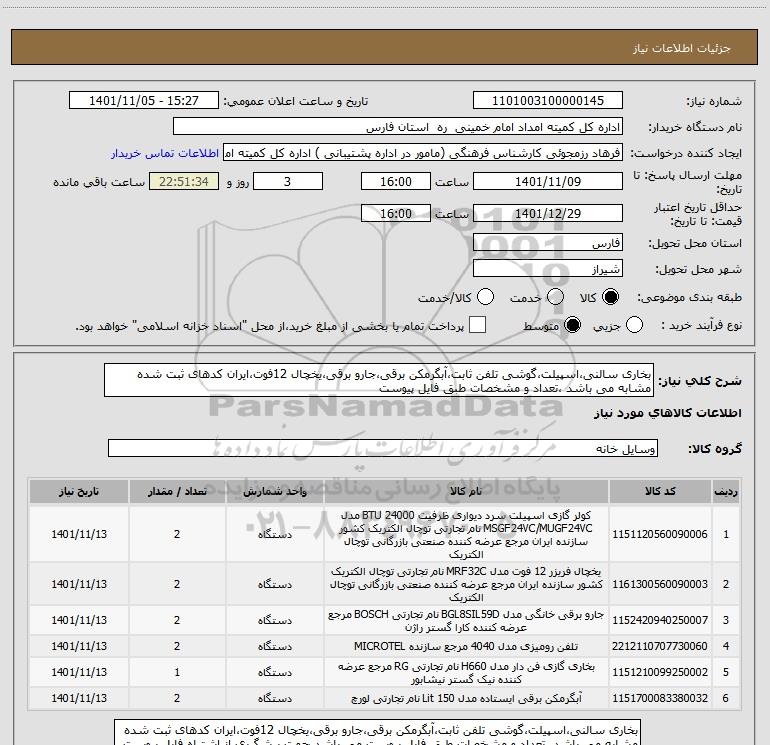The width and height of the screenshot is (770, 745).
Task: Click product code 1161300560090003
Action: tap(660, 584)
